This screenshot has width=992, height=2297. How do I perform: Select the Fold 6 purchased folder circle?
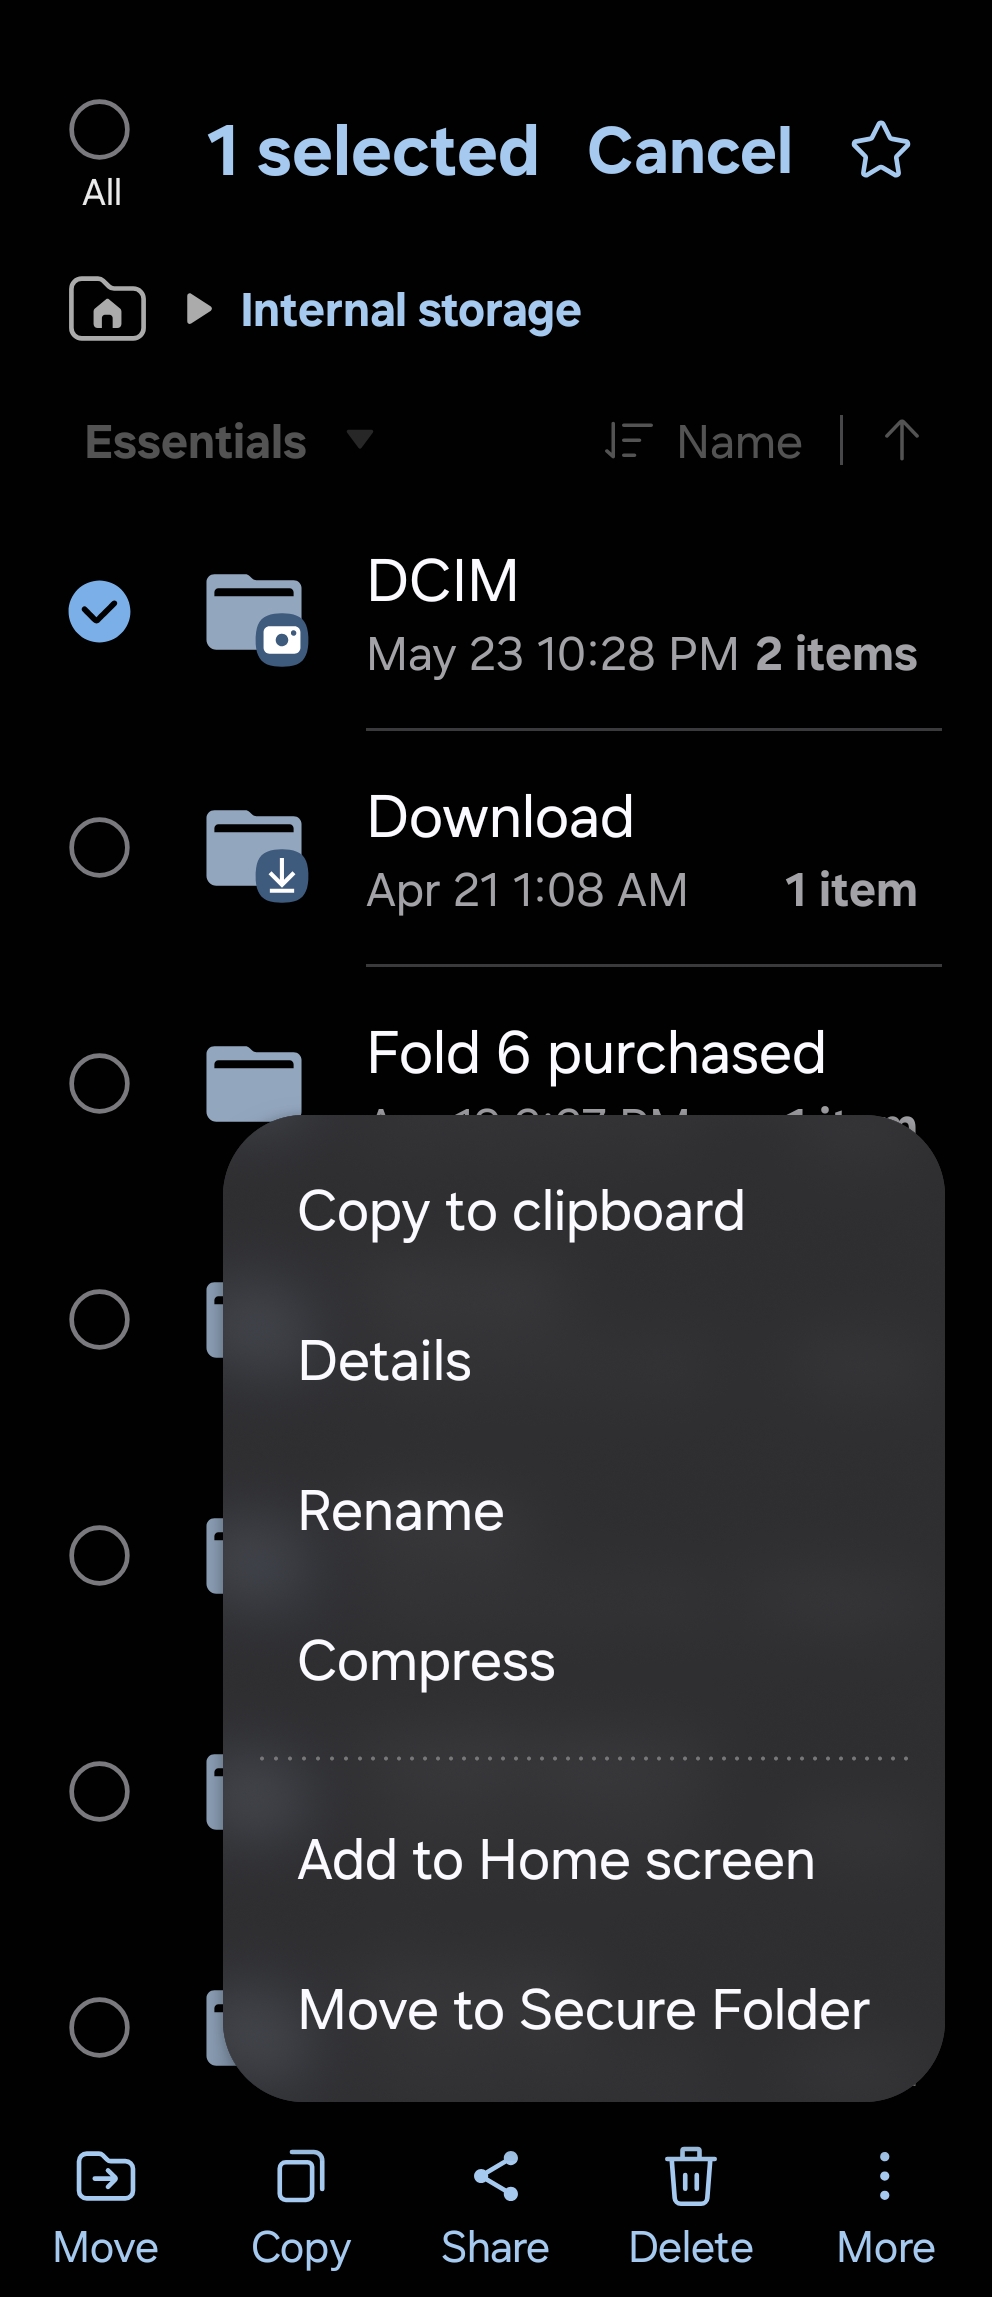pyautogui.click(x=99, y=1083)
